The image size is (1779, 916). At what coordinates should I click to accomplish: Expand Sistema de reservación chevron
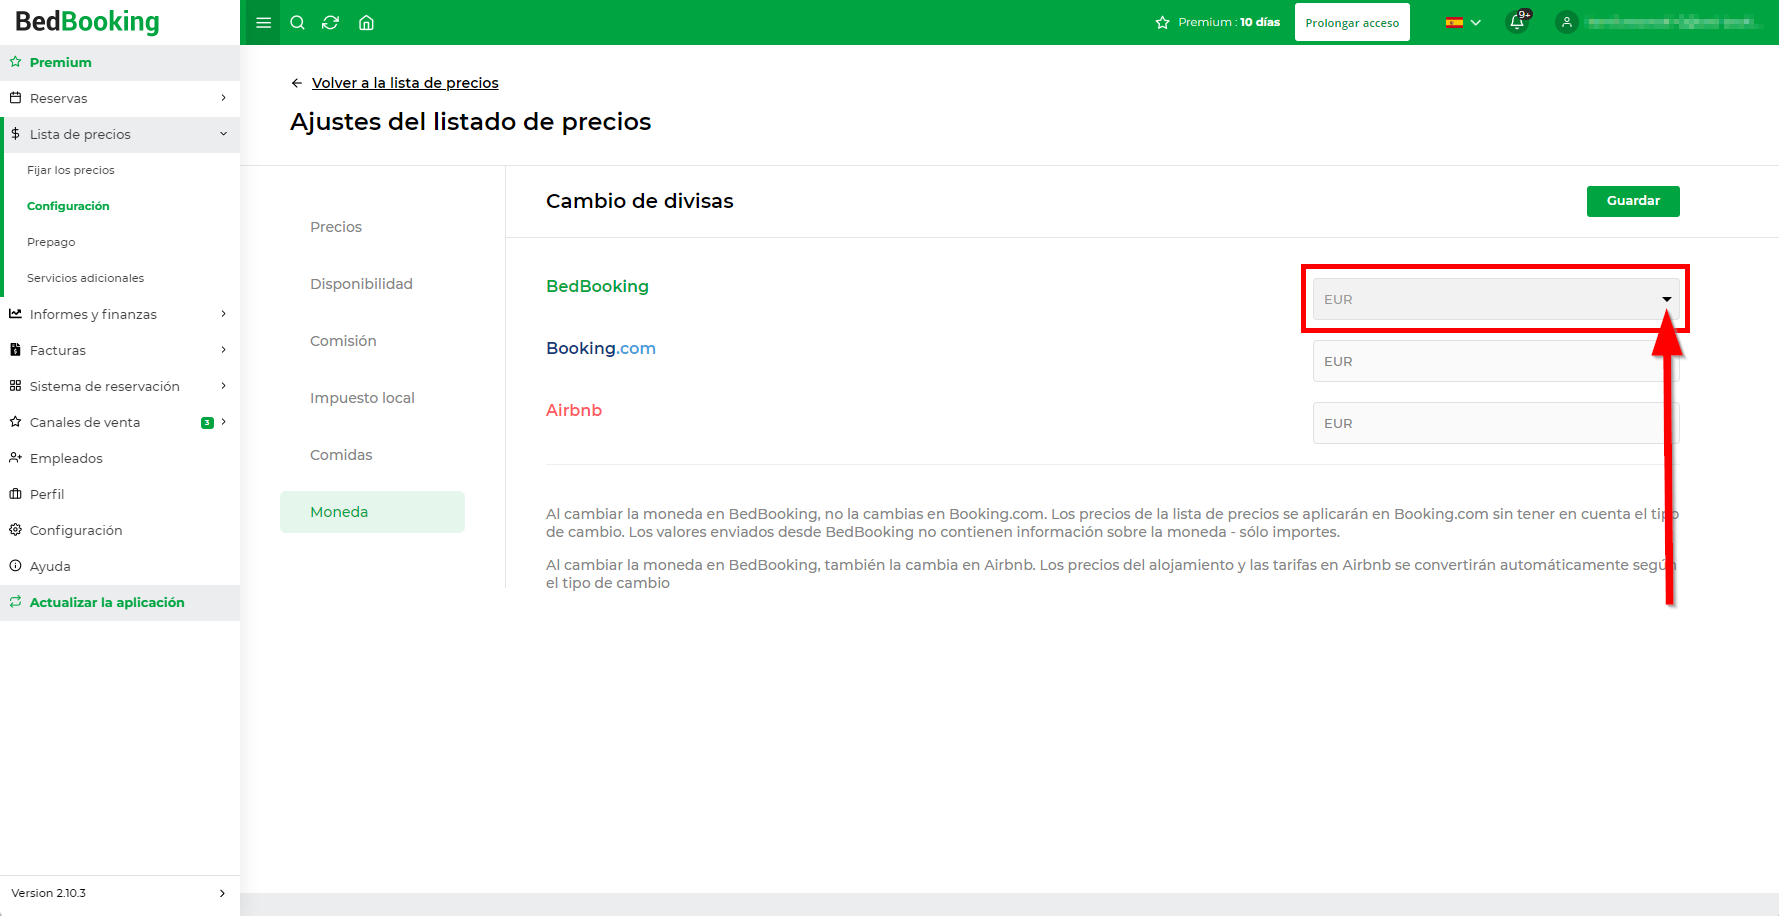pyautogui.click(x=223, y=386)
